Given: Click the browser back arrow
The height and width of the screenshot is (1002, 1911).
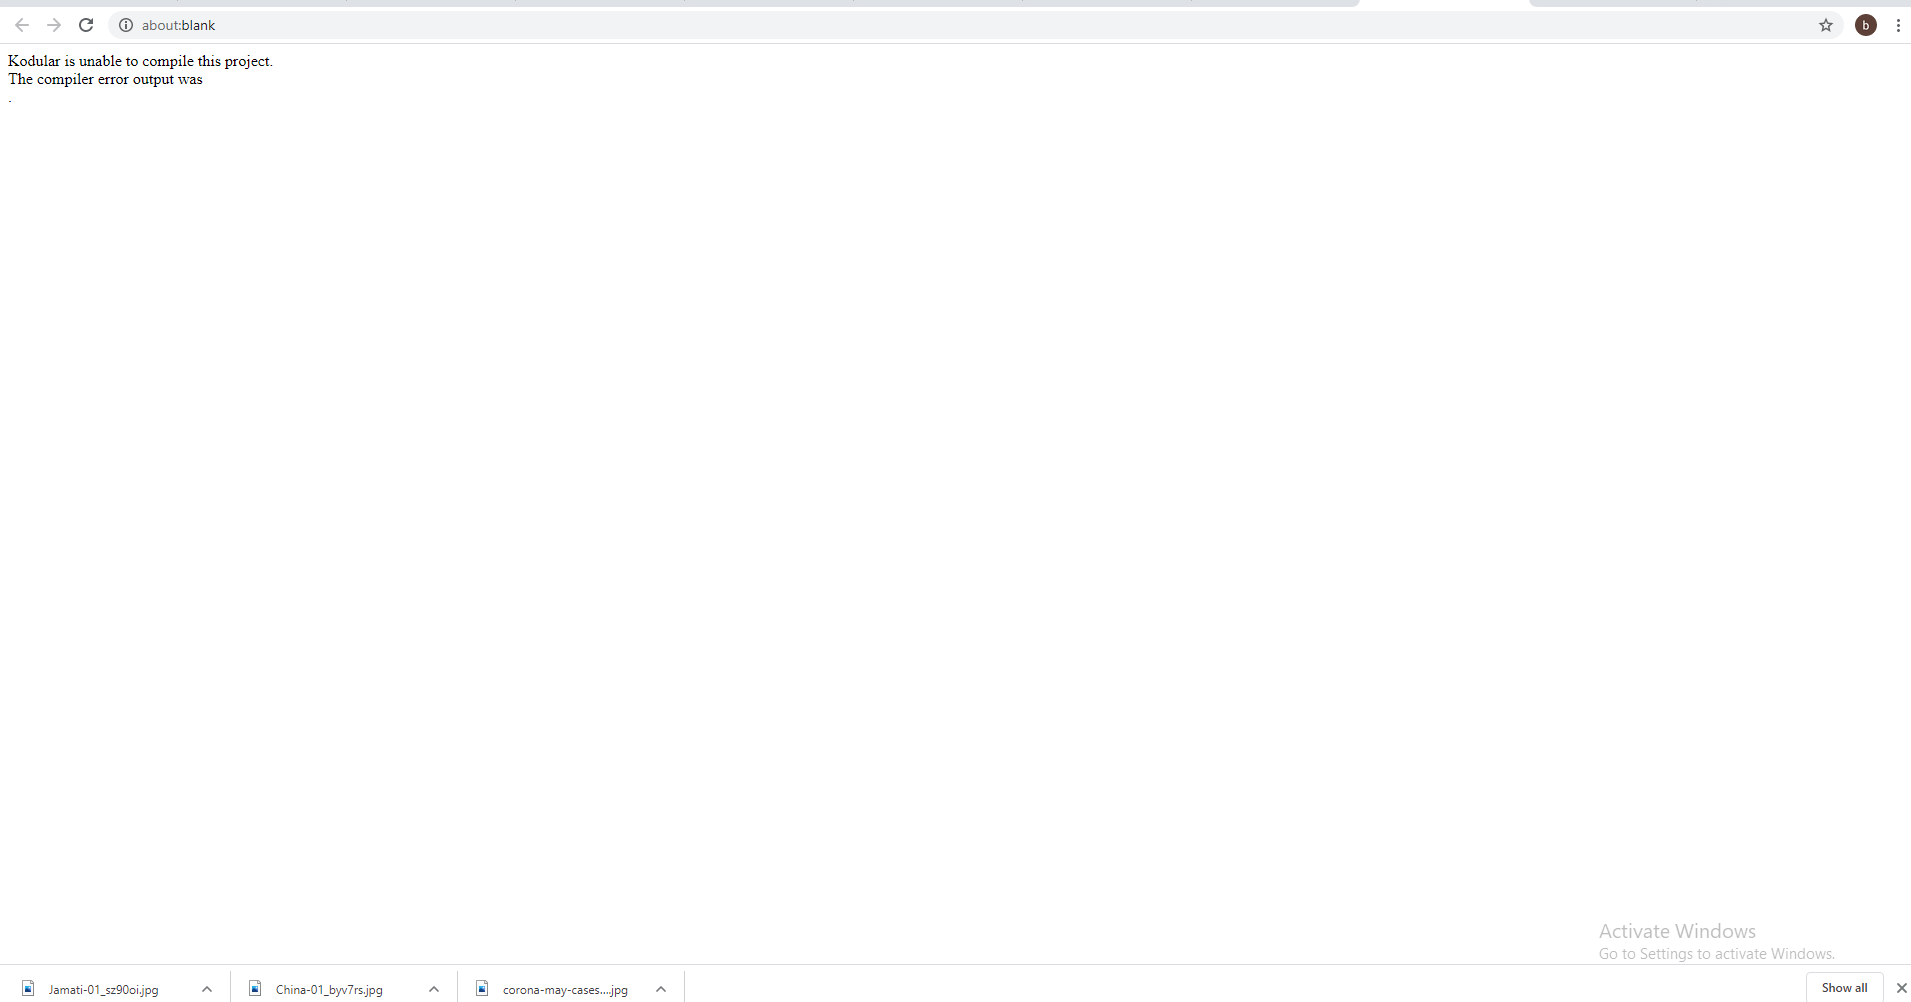Looking at the screenshot, I should pos(22,25).
